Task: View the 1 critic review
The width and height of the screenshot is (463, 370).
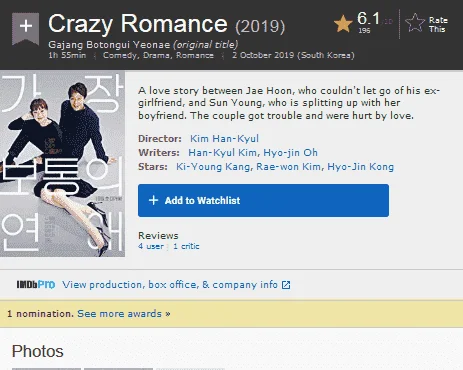Action: coord(186,246)
